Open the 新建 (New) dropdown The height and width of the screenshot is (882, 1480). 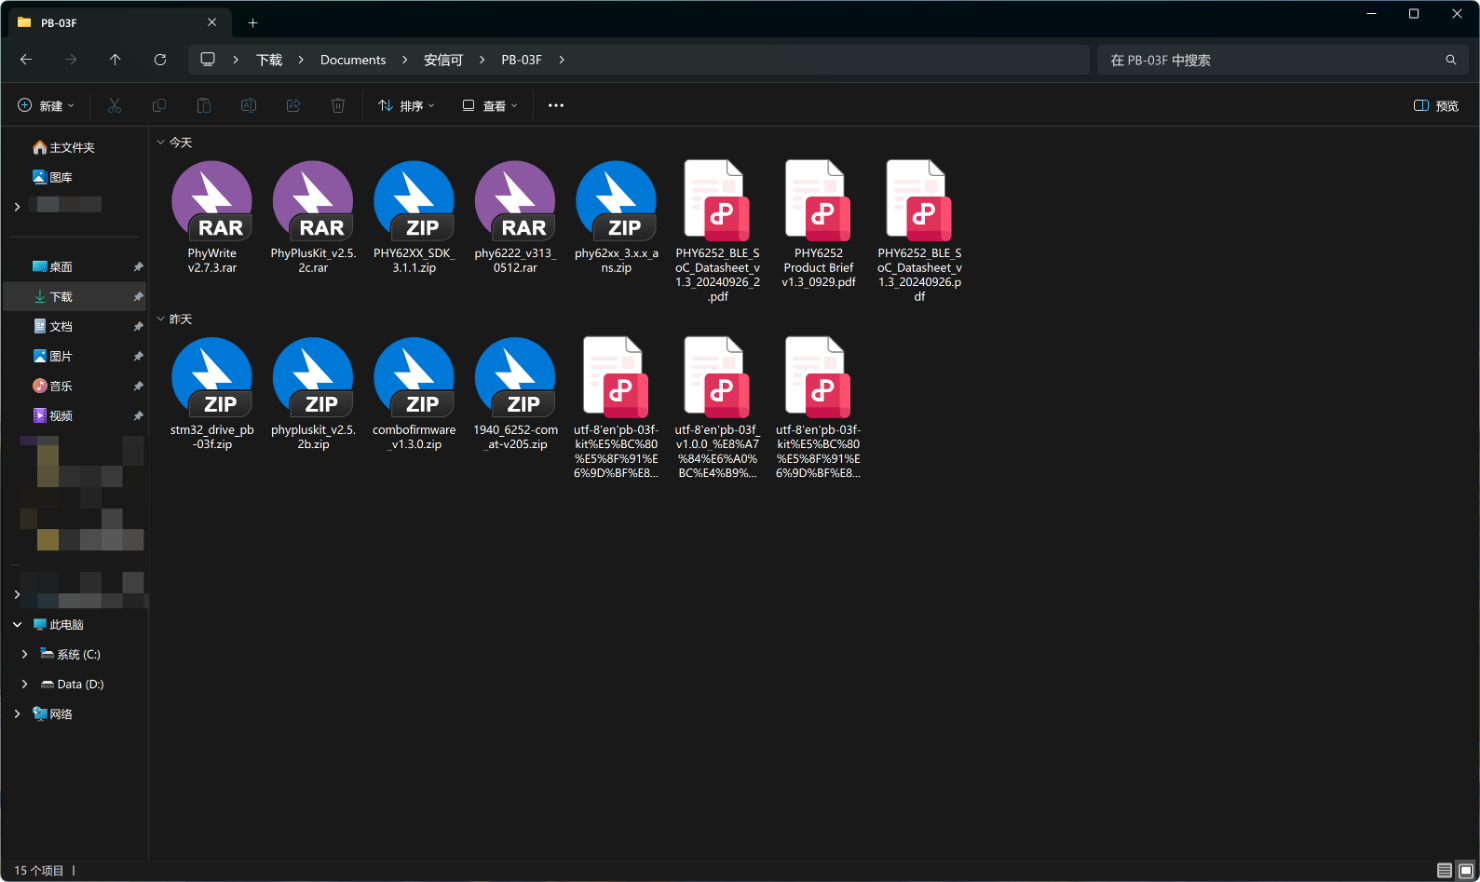coord(46,105)
